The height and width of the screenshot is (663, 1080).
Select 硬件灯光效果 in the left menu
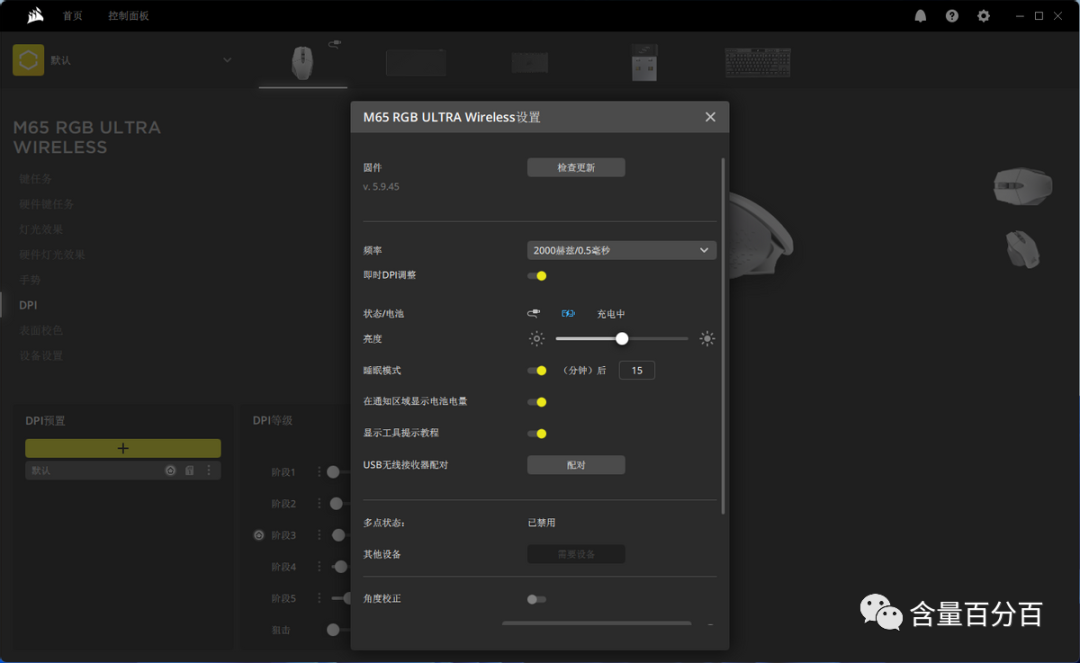(52, 255)
